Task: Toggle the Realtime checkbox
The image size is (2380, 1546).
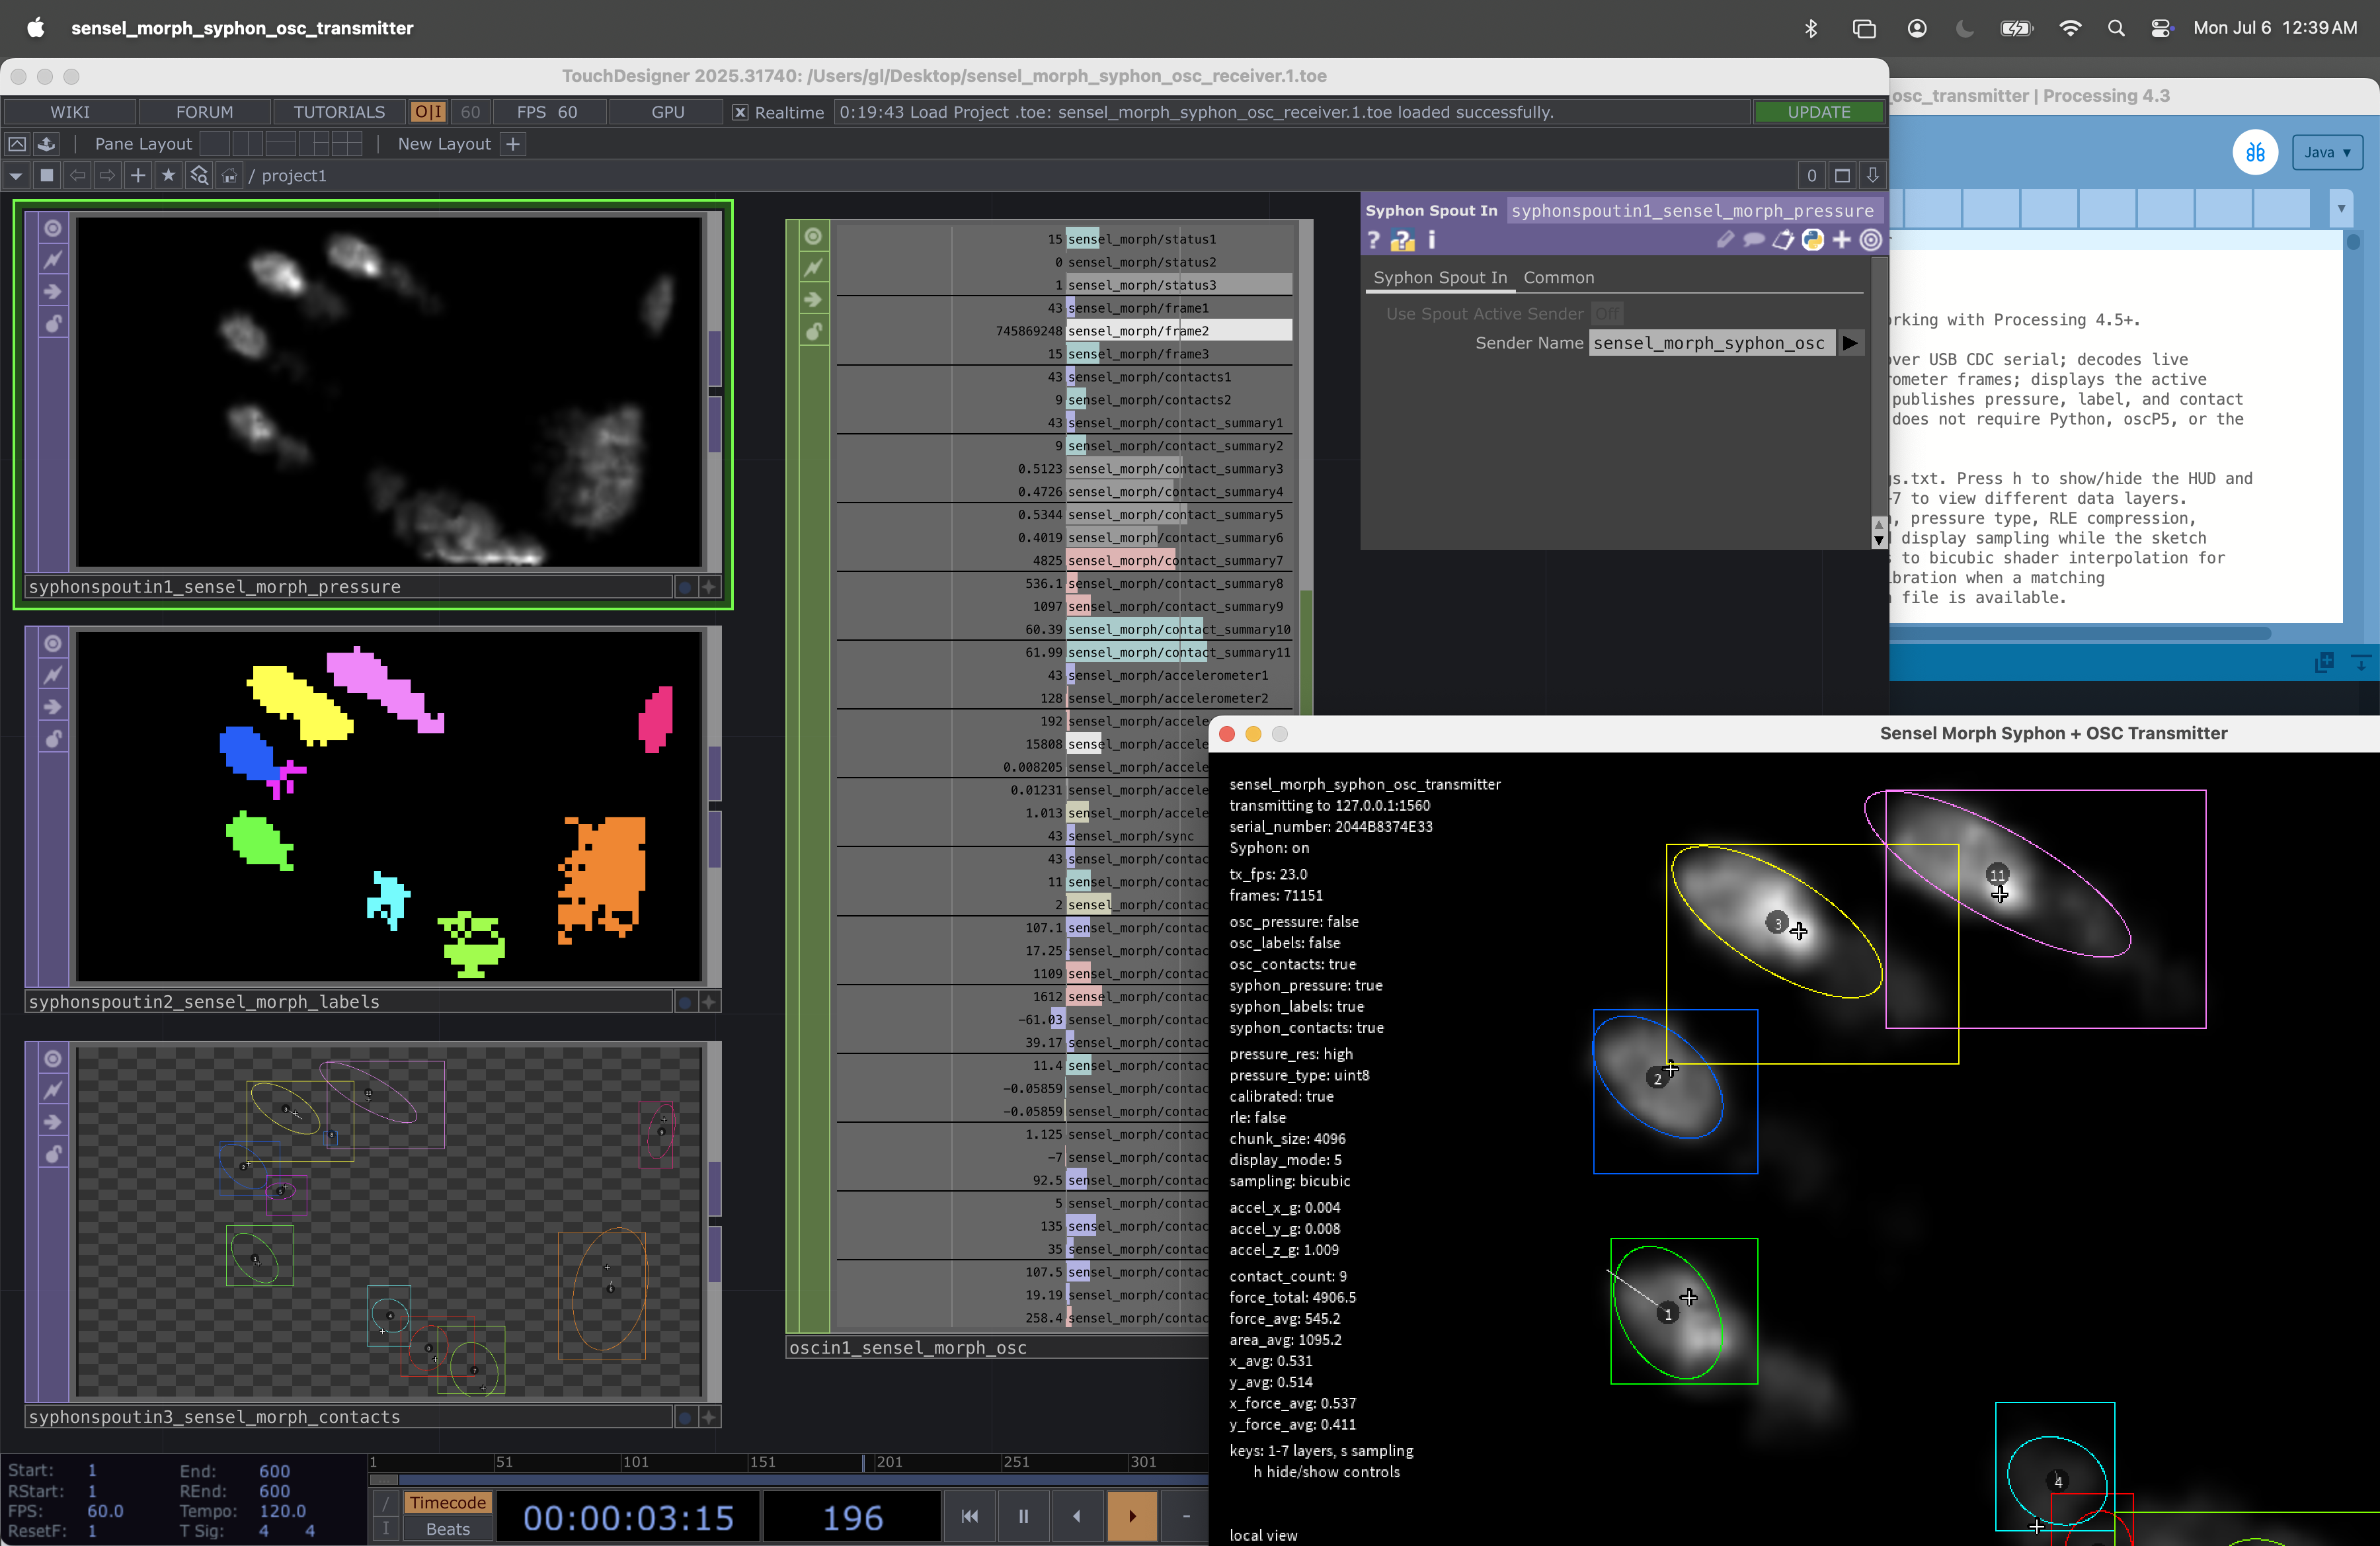Action: (740, 113)
